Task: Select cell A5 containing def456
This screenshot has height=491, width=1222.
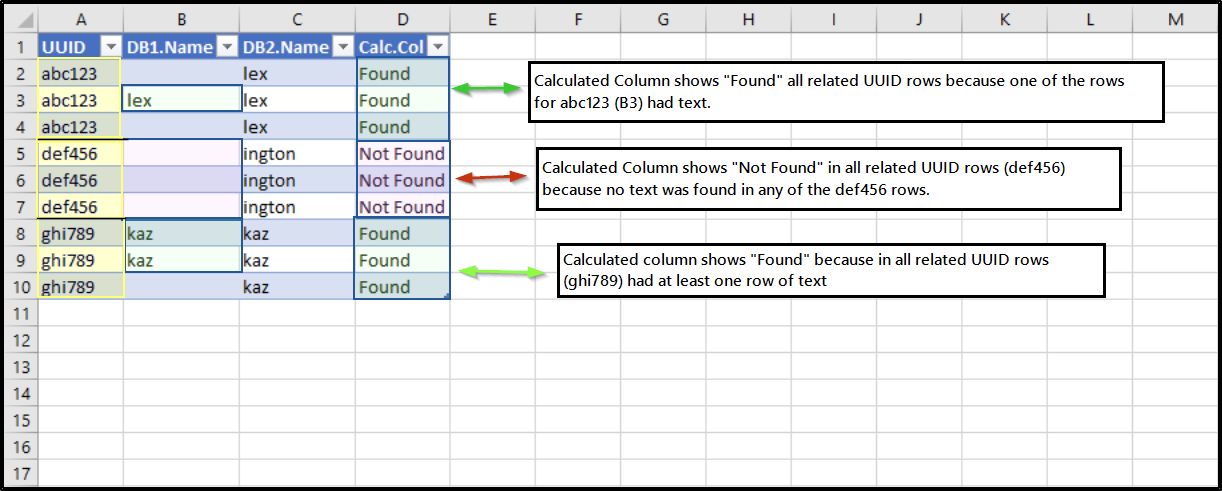Action: pyautogui.click(x=80, y=154)
